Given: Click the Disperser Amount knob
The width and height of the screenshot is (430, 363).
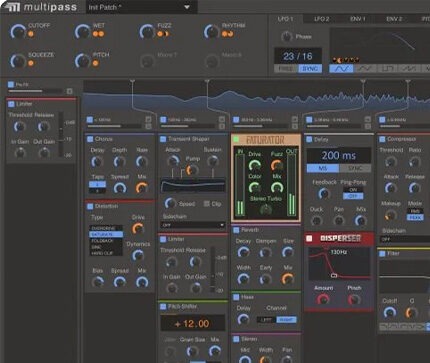Looking at the screenshot, I should click(323, 300).
